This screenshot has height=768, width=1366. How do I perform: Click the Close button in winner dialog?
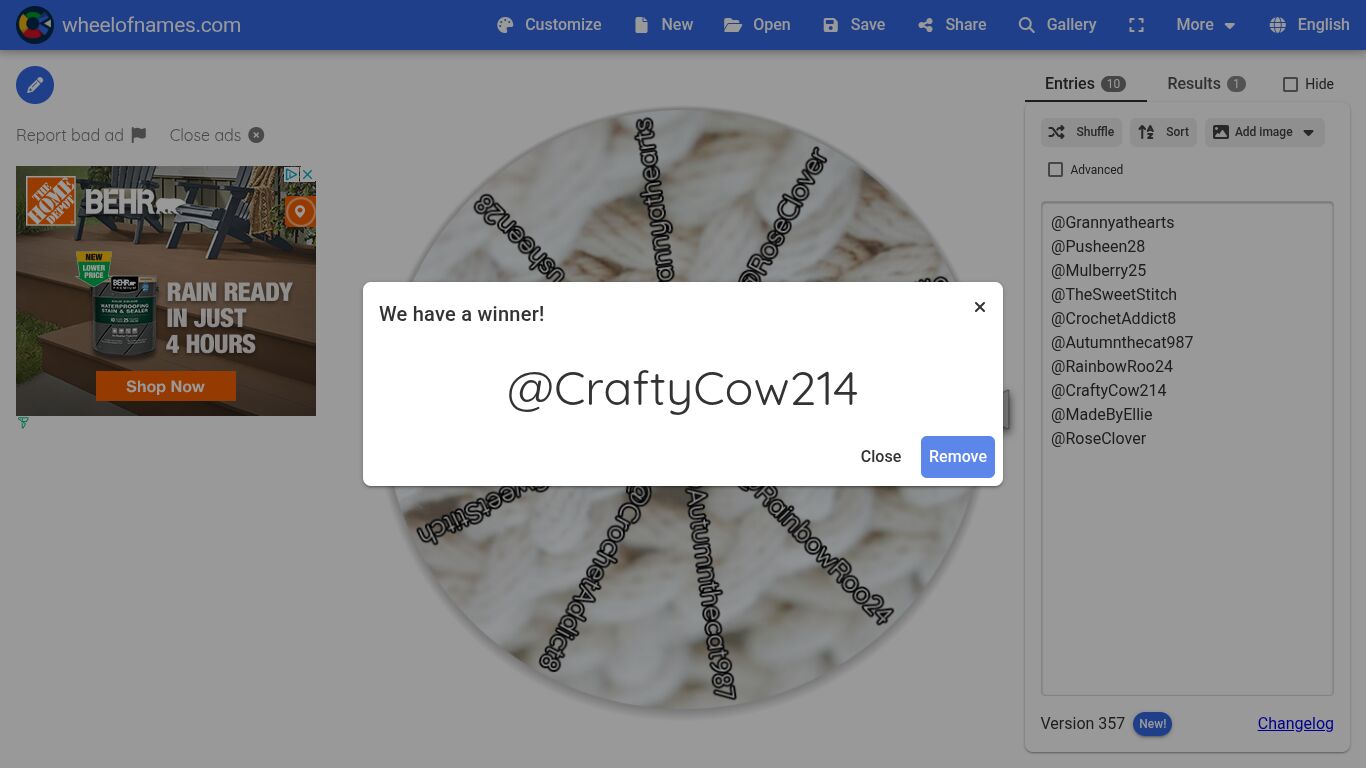point(881,456)
